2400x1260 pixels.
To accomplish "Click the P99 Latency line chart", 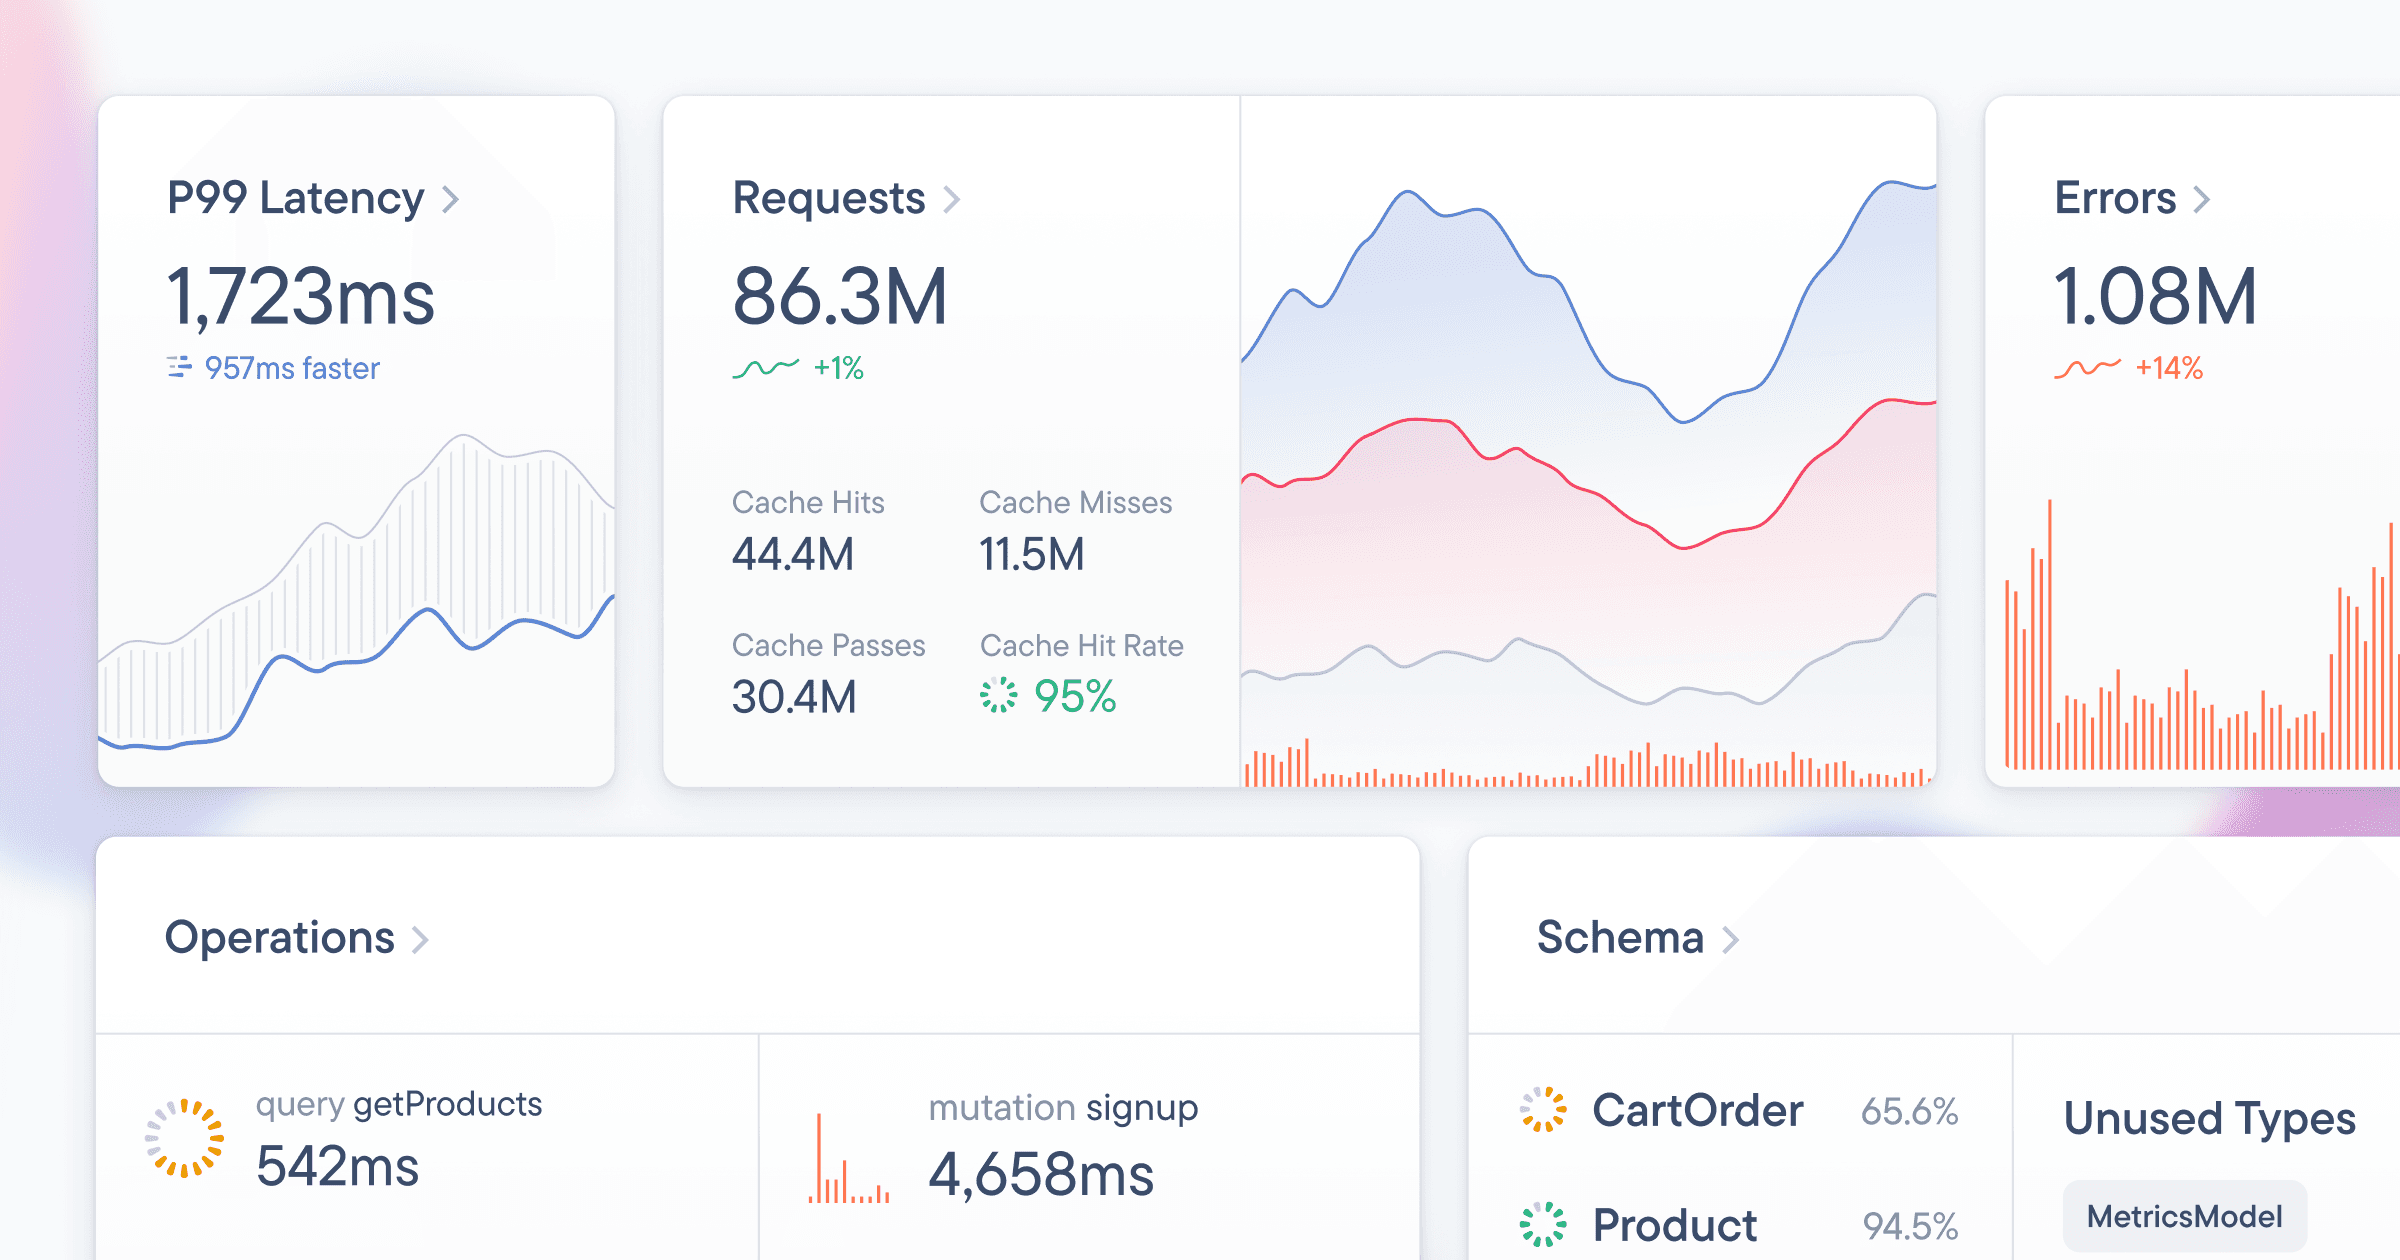I will coord(356,600).
